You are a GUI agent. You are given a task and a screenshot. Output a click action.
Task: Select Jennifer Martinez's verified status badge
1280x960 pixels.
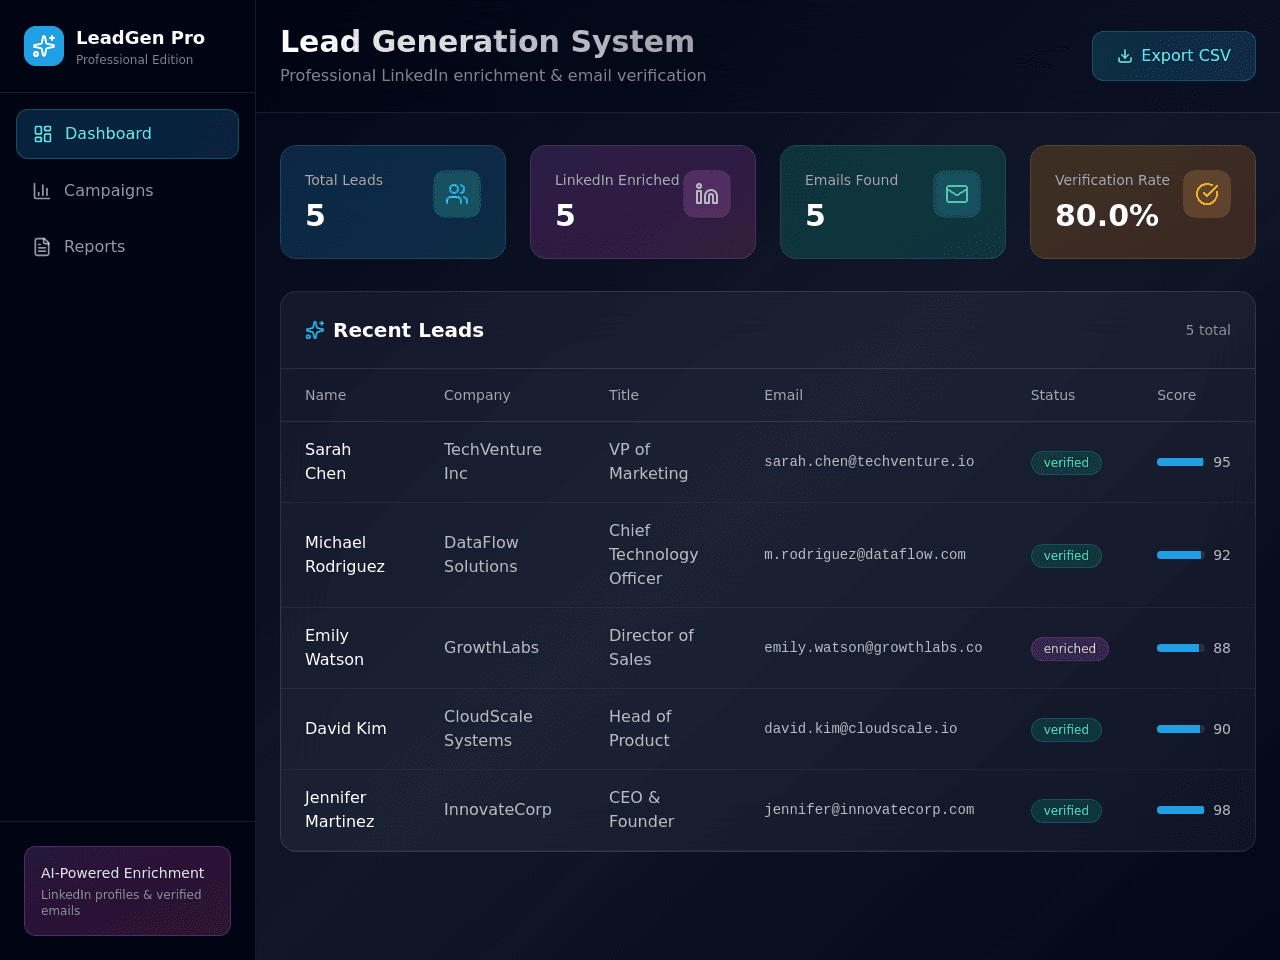(1066, 811)
